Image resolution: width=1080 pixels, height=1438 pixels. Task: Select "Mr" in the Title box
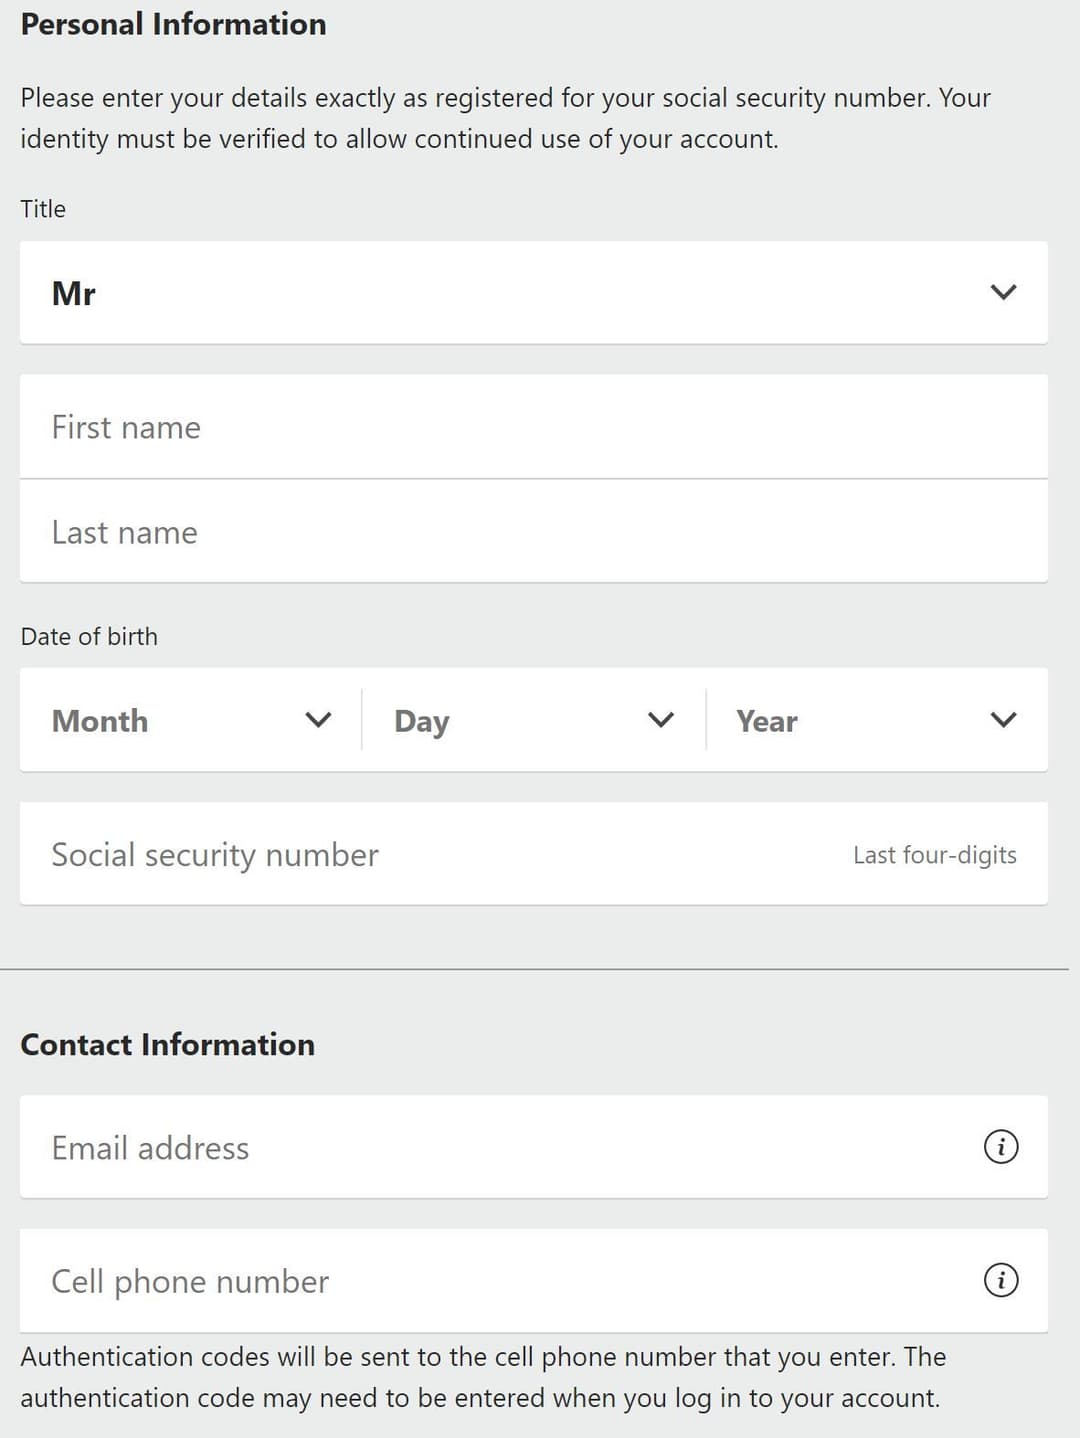point(74,293)
